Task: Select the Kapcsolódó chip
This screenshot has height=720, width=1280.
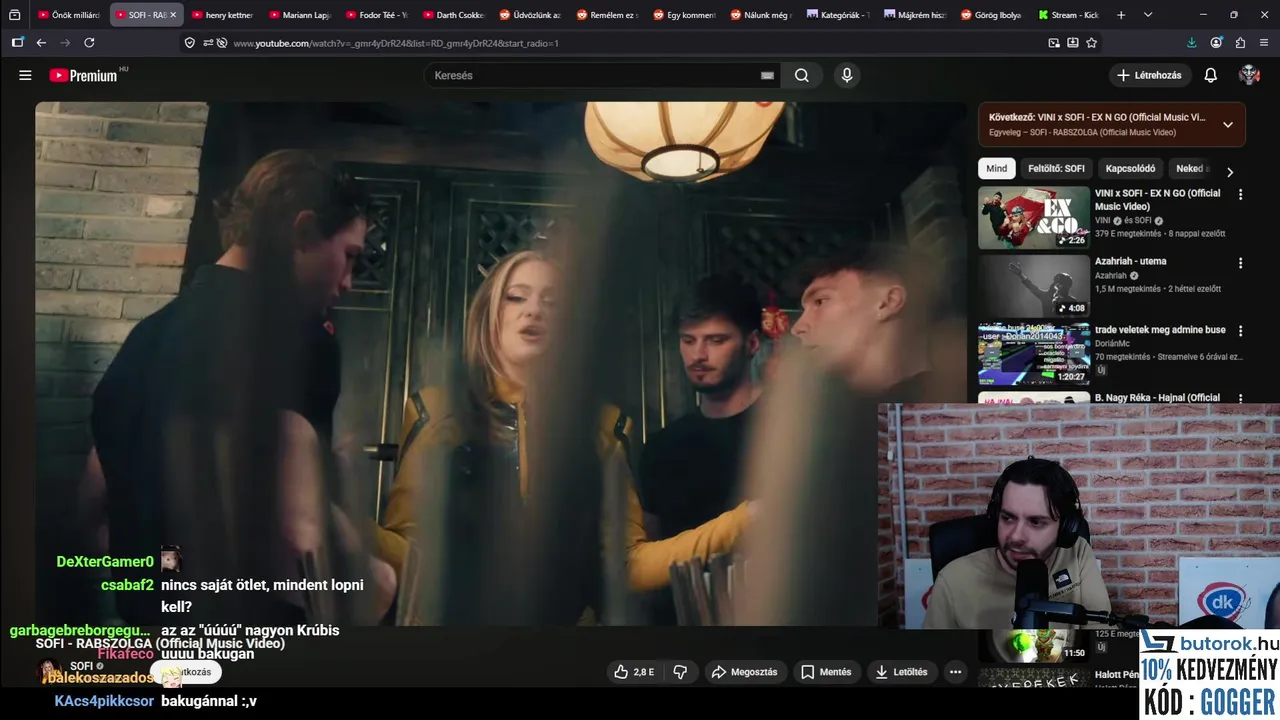Action: click(x=1130, y=169)
